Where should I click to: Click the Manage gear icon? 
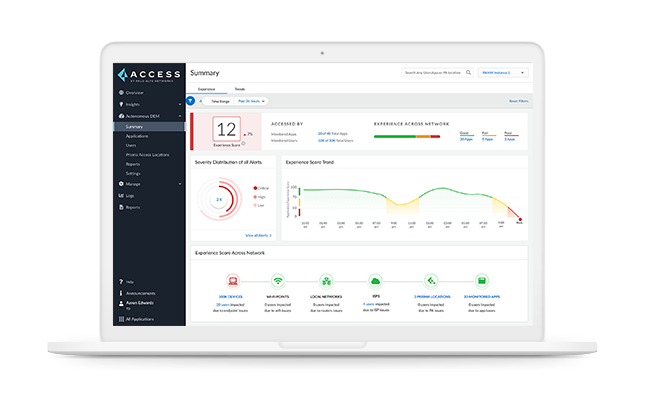[x=121, y=184]
